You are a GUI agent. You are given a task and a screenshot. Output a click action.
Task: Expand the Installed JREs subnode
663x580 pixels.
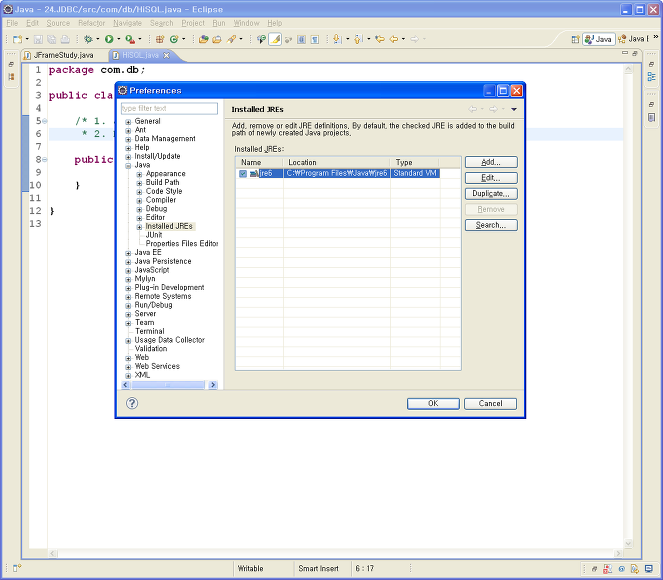pyautogui.click(x=139, y=227)
